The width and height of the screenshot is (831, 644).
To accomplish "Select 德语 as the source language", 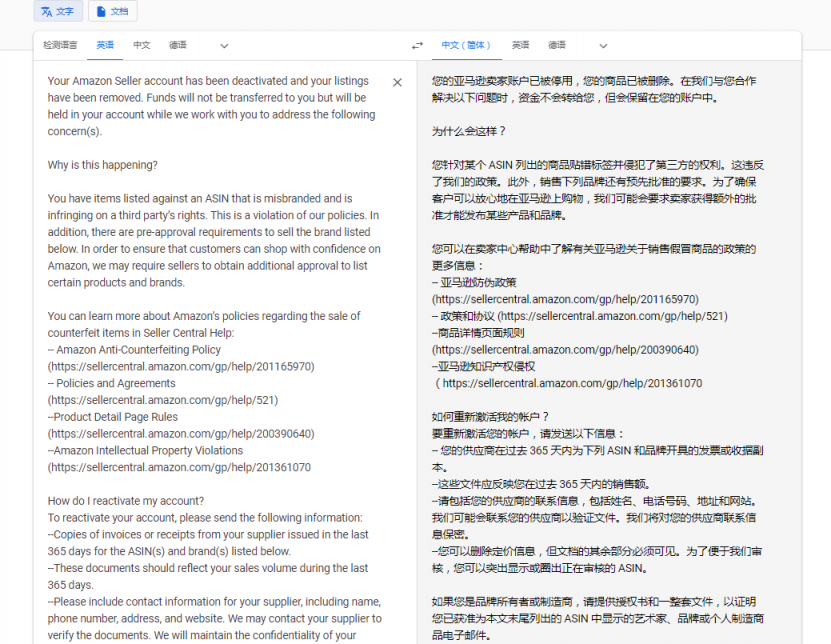I will click(178, 45).
